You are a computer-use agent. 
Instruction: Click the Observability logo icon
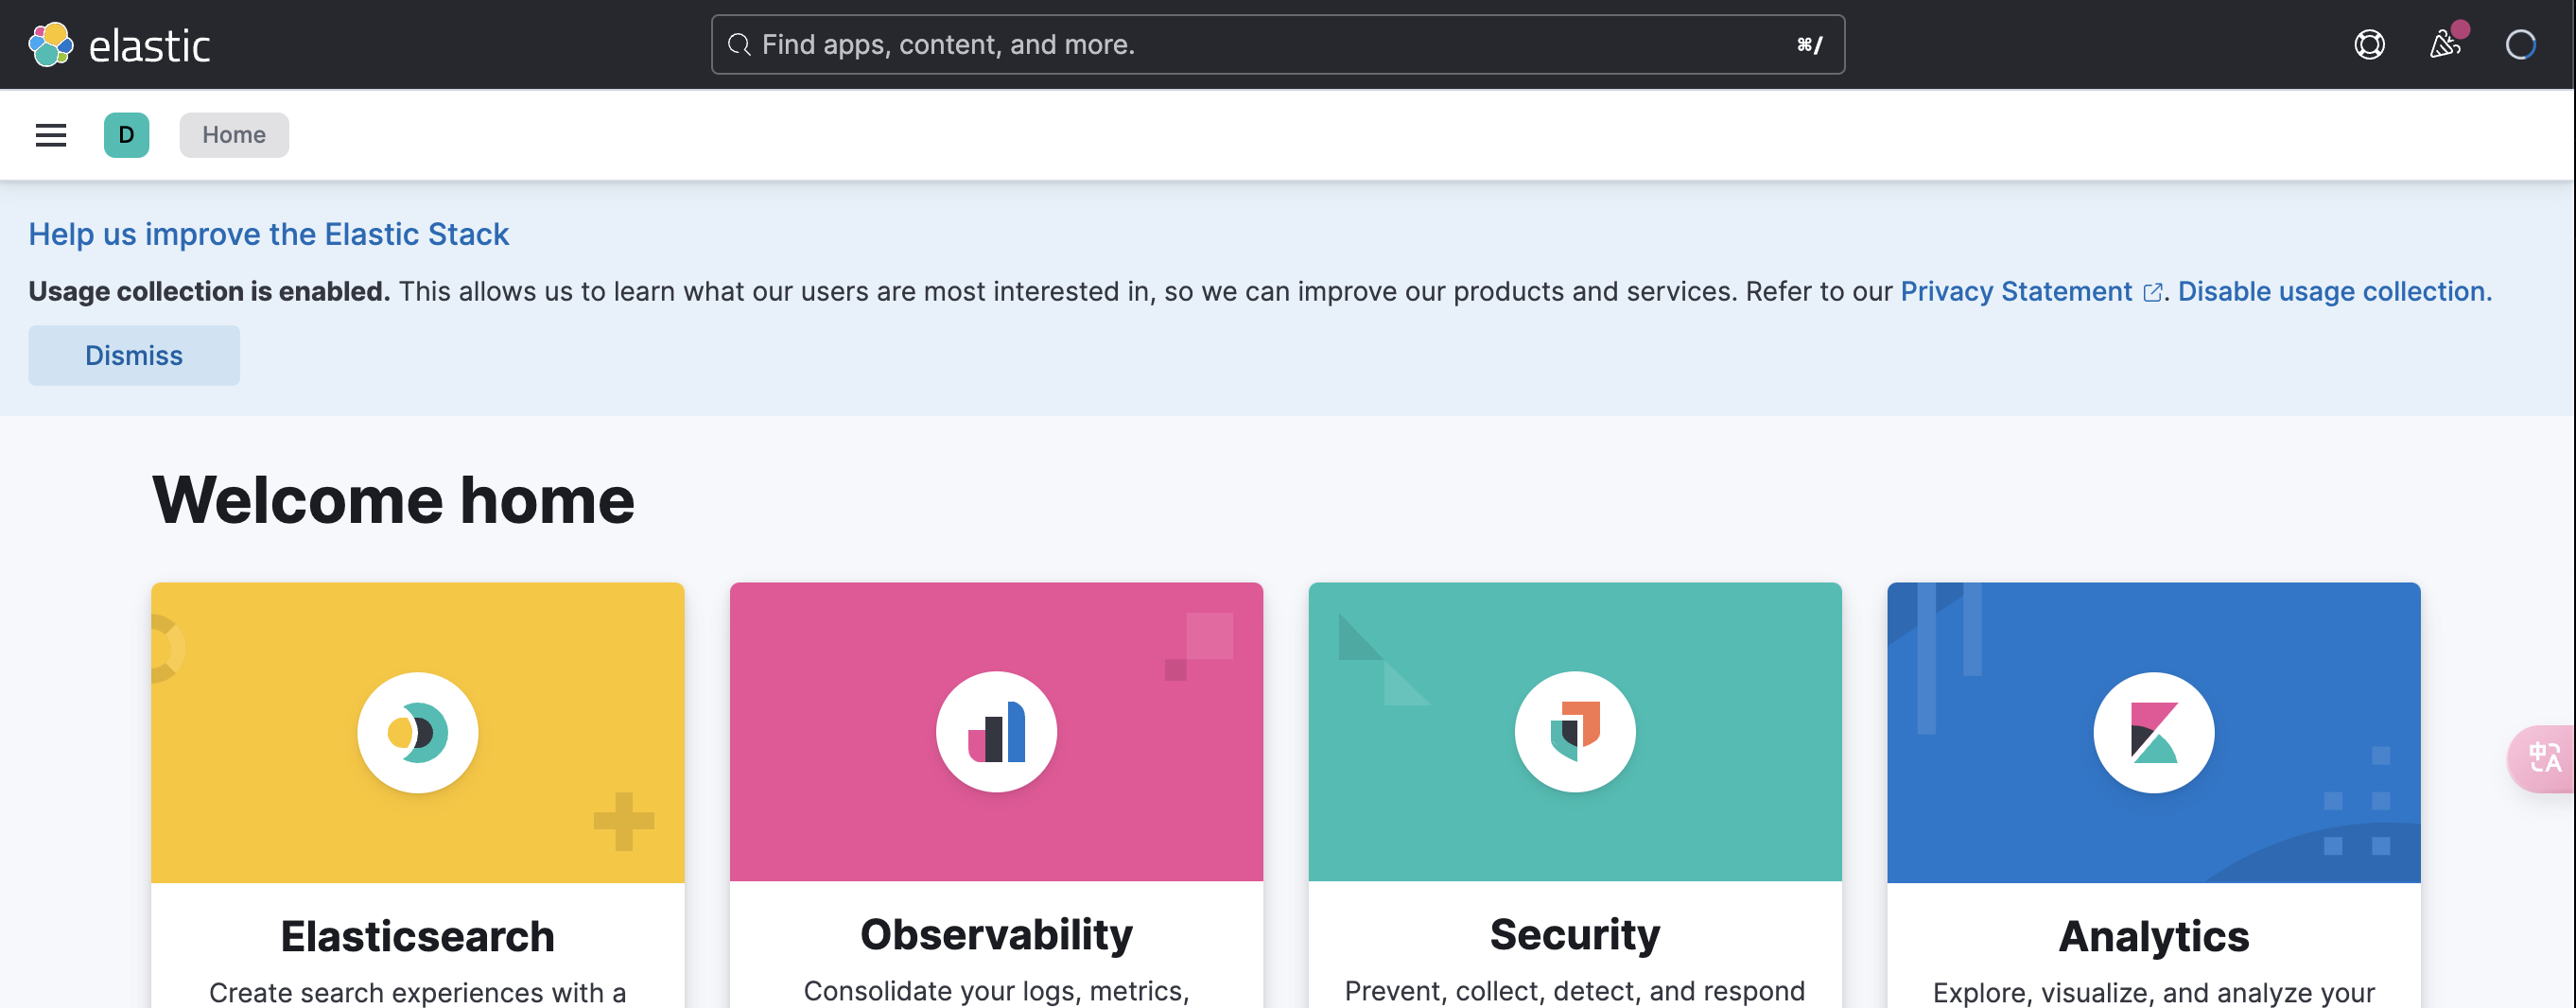tap(996, 732)
